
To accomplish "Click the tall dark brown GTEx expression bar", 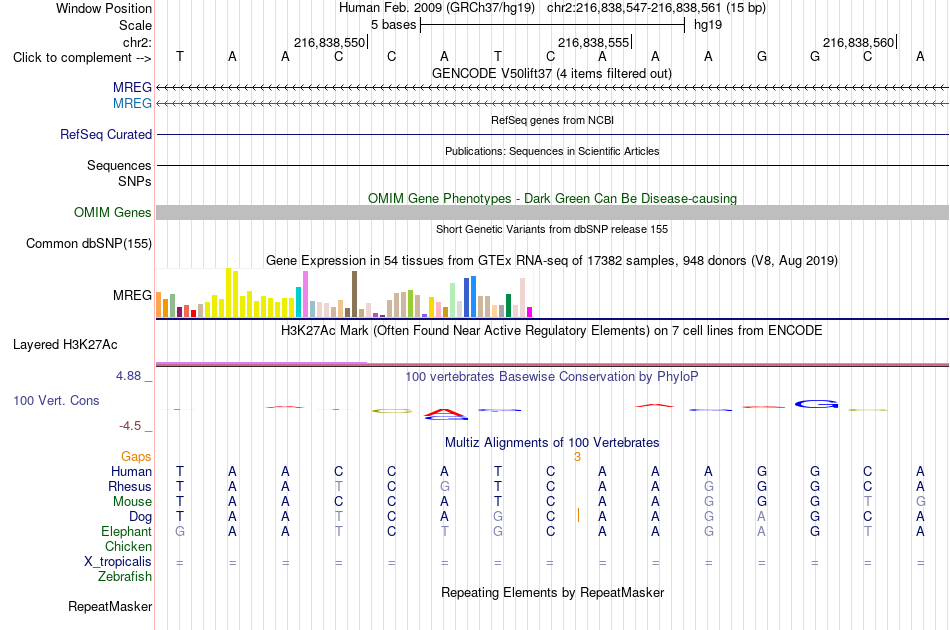I will [354, 294].
